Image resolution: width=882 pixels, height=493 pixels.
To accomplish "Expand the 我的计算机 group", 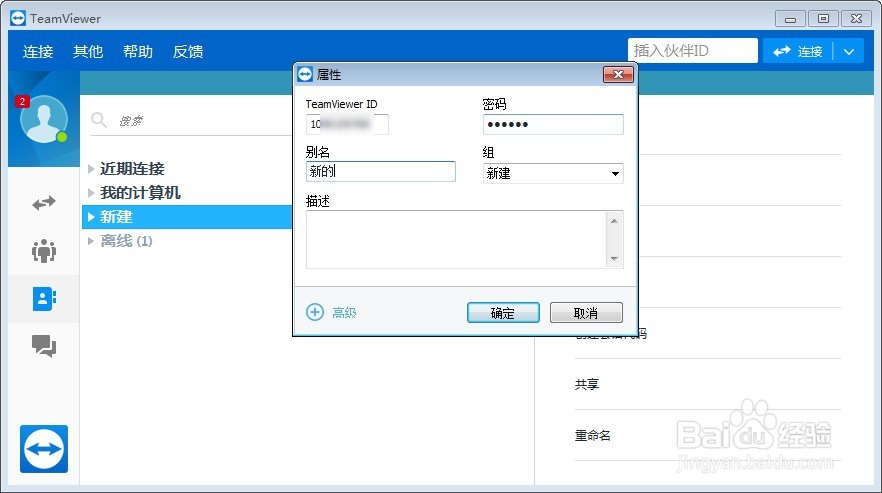I will tap(91, 192).
